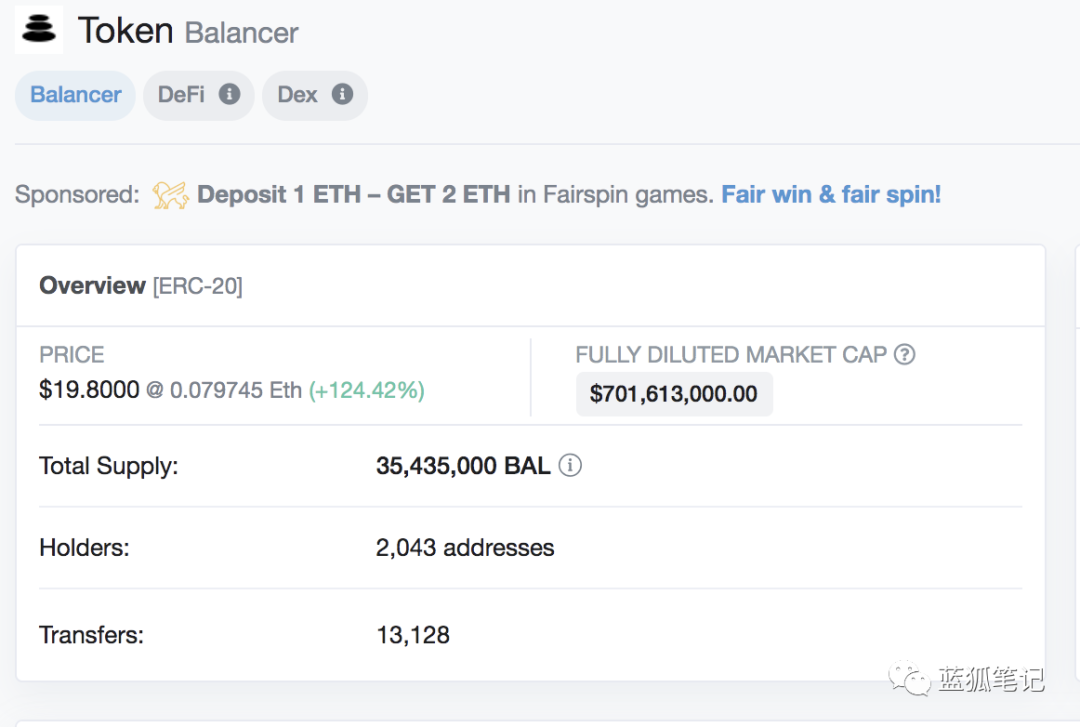Select the Dex tag label
Viewport: 1080px width, 727px height.
(297, 95)
